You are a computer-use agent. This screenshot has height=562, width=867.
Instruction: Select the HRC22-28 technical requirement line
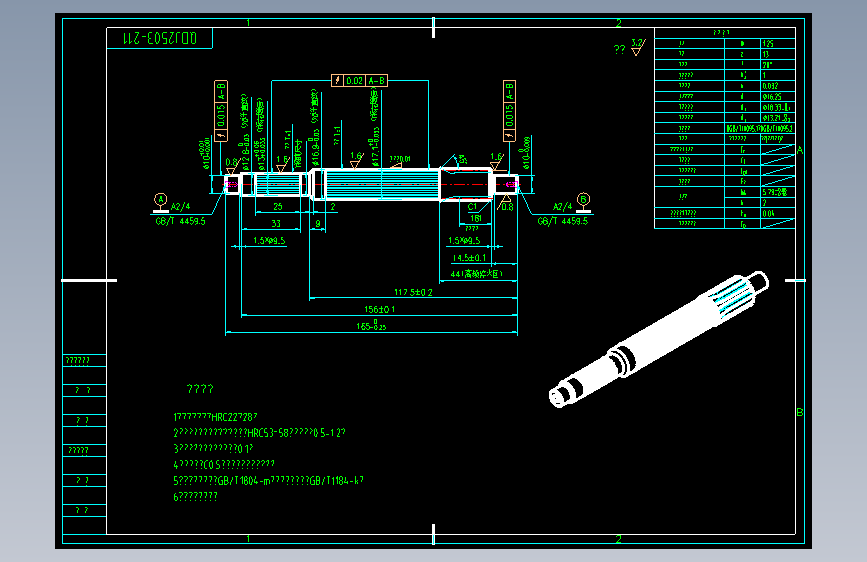click(216, 417)
